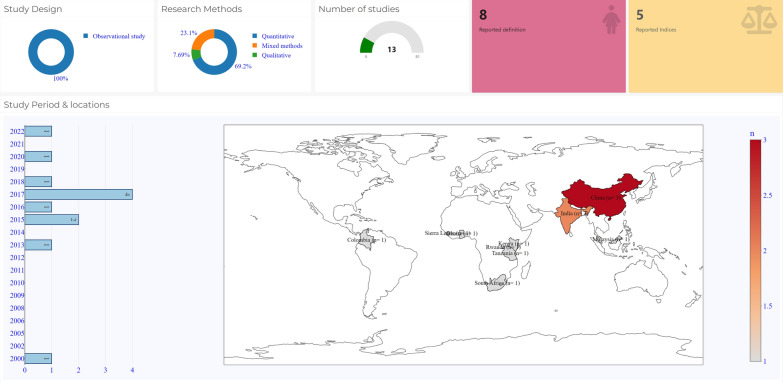Screen dimensions: 783x382
Task: Click South Africa on the map
Action: pyautogui.click(x=497, y=283)
